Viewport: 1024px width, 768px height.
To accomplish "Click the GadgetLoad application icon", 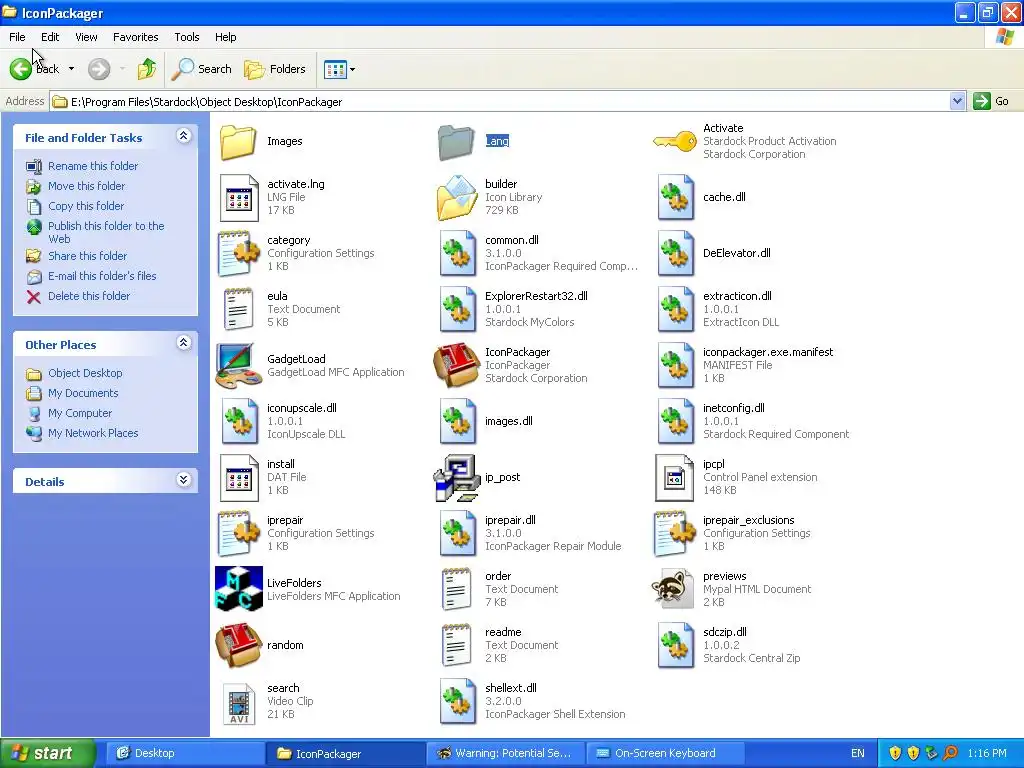I will tap(238, 365).
